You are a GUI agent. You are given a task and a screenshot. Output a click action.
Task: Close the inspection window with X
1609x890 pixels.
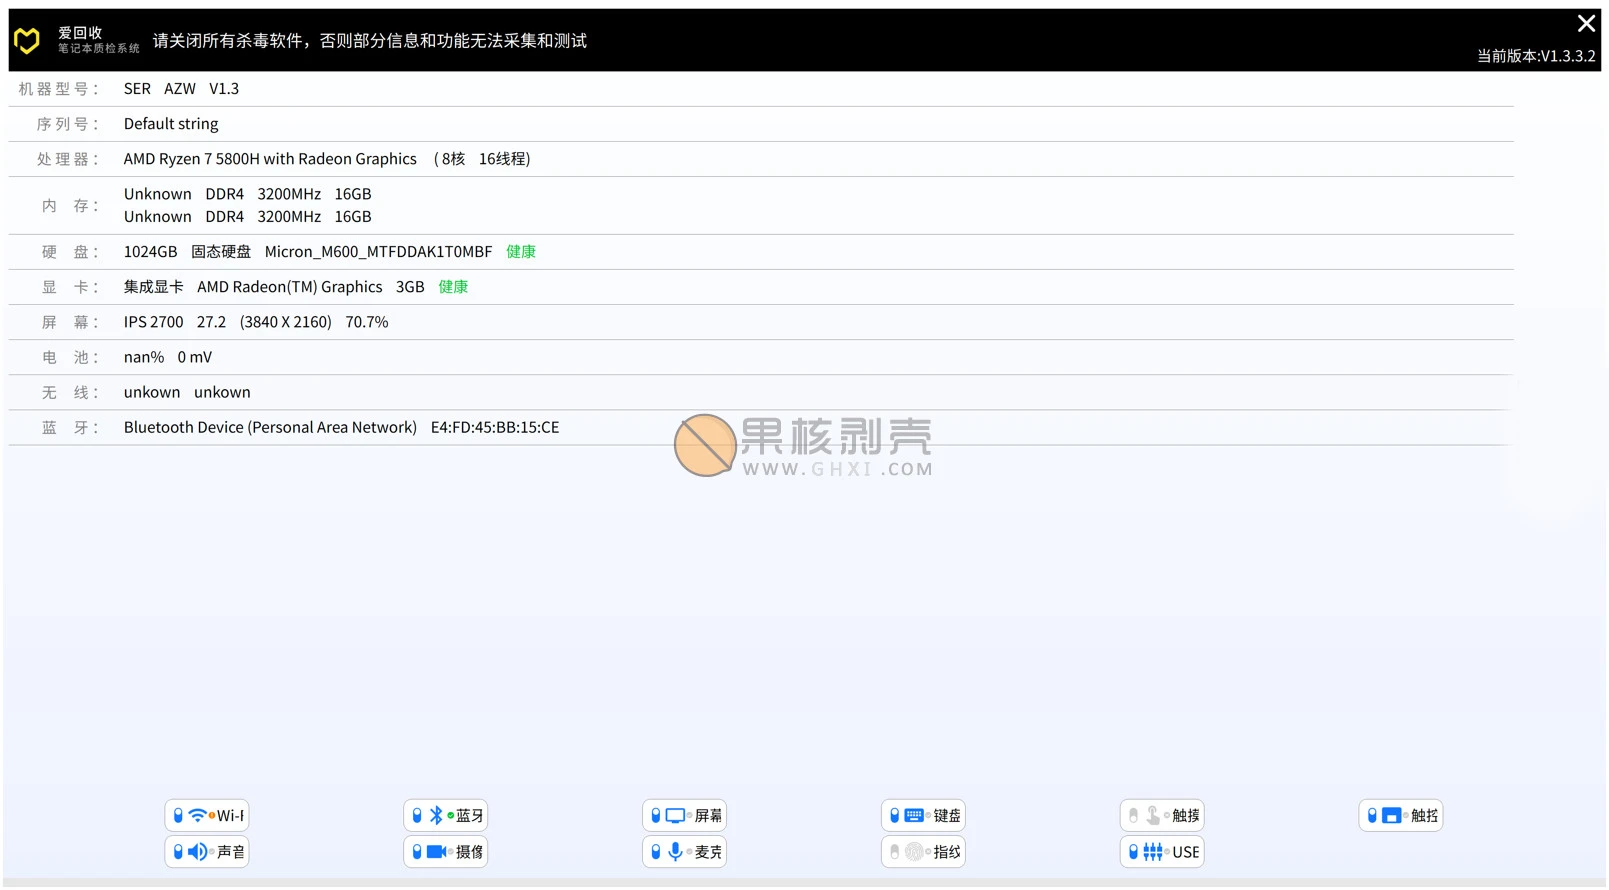(1586, 23)
